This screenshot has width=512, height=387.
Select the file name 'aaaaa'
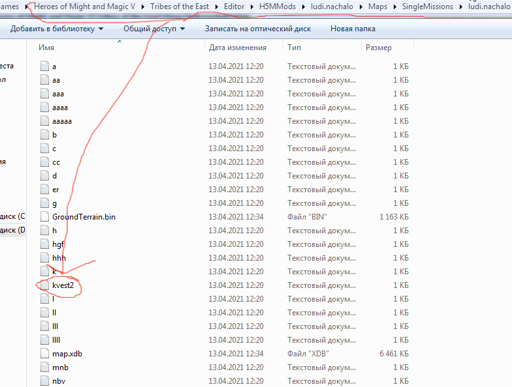(62, 121)
